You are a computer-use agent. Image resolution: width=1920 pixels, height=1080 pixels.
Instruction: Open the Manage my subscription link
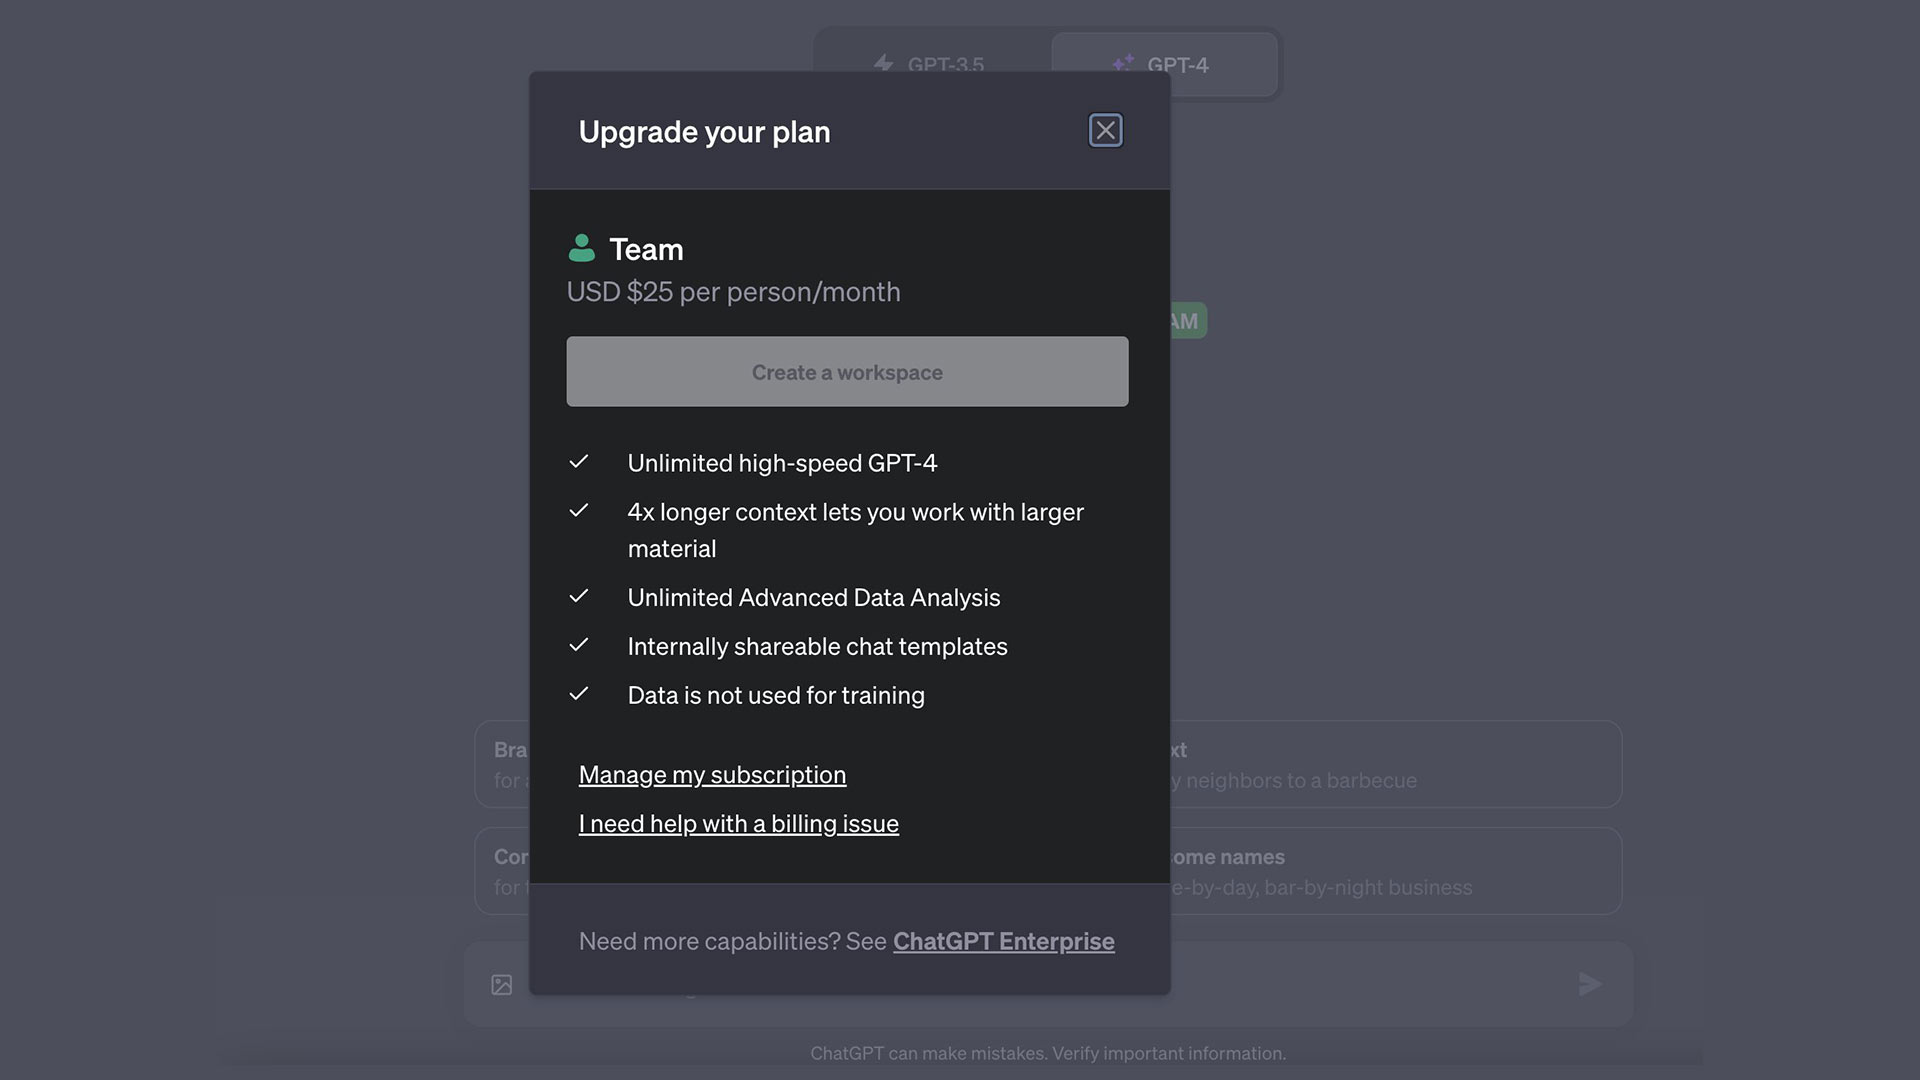pos(712,775)
